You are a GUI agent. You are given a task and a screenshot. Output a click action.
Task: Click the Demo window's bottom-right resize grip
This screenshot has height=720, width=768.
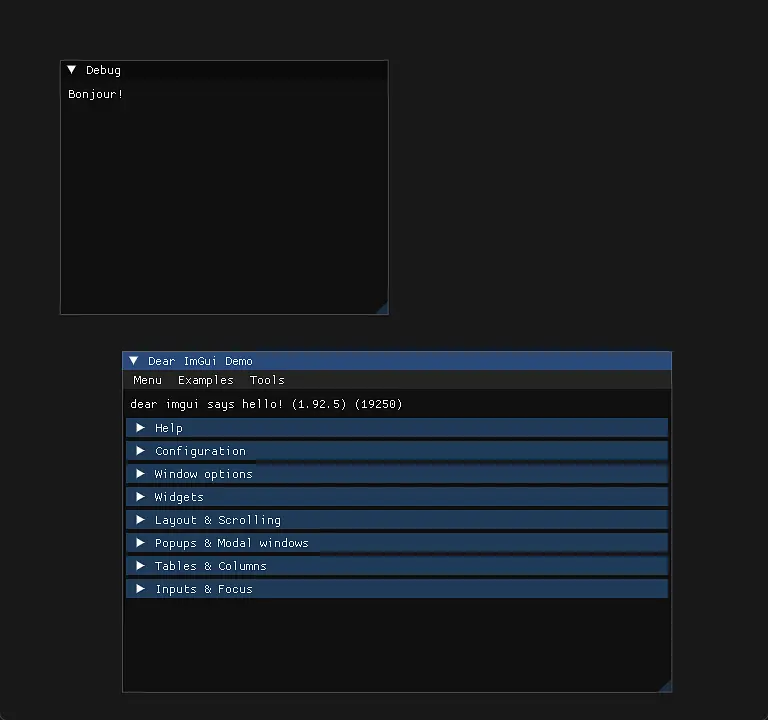click(666, 686)
